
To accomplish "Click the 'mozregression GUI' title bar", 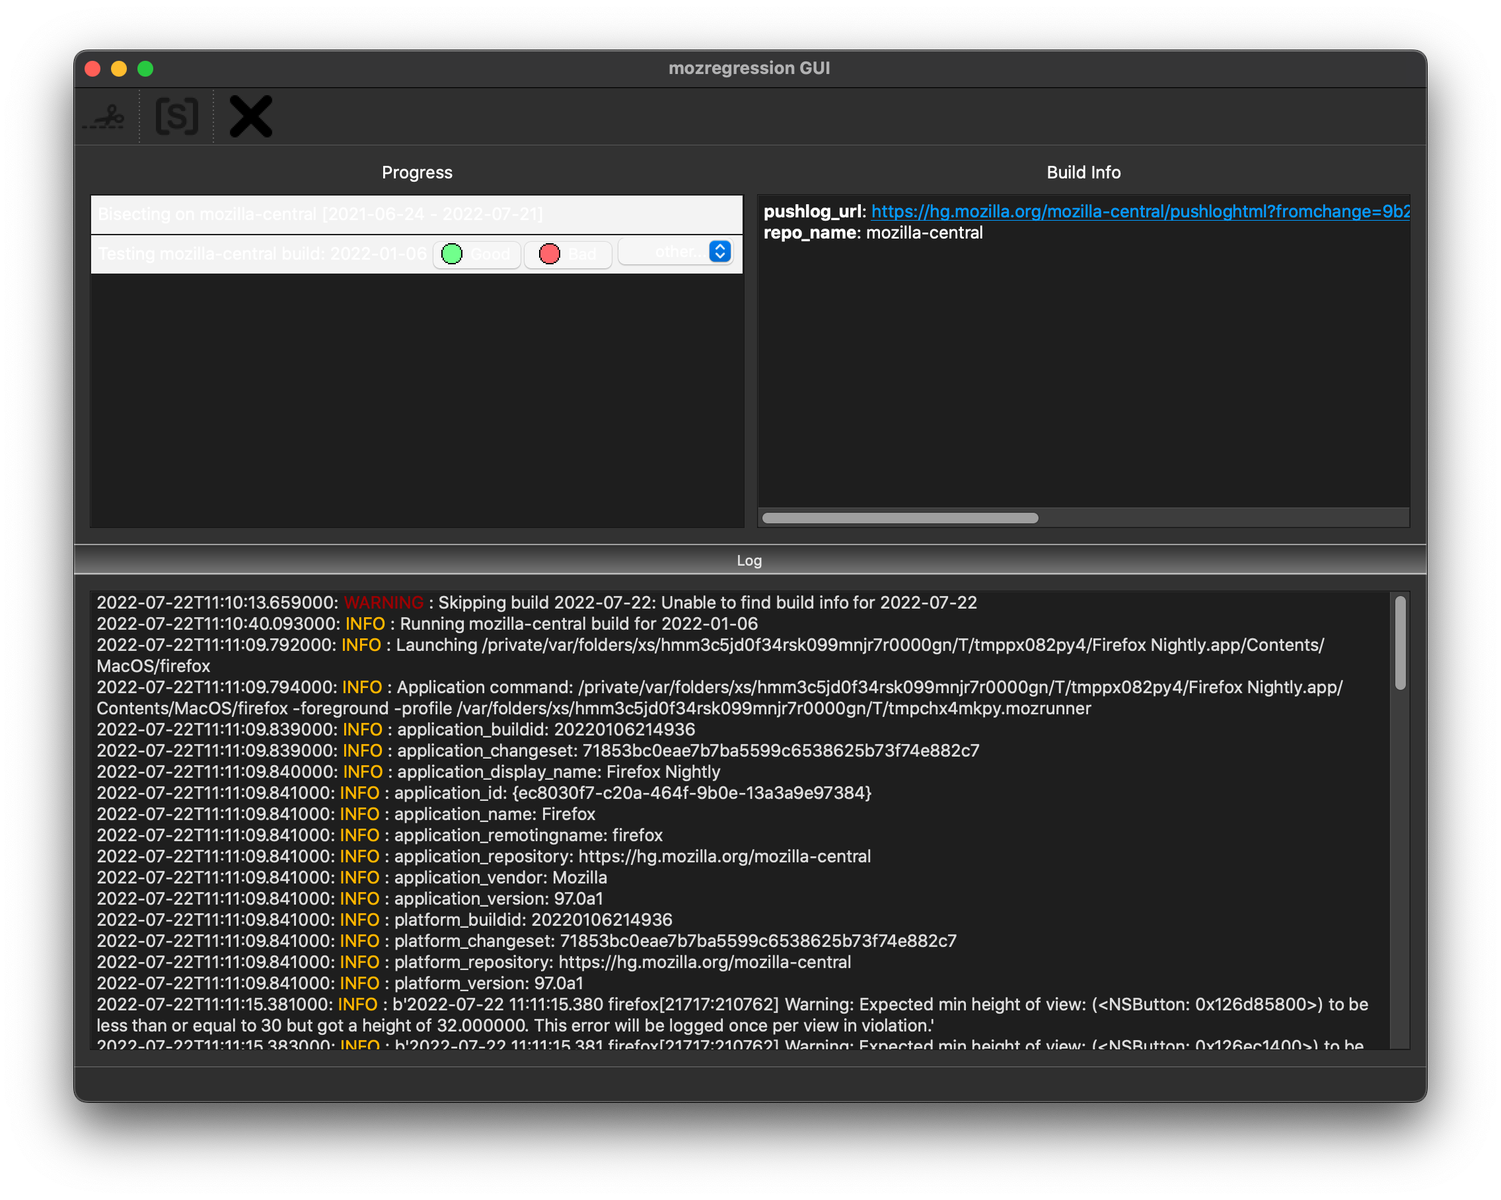I will click(749, 68).
